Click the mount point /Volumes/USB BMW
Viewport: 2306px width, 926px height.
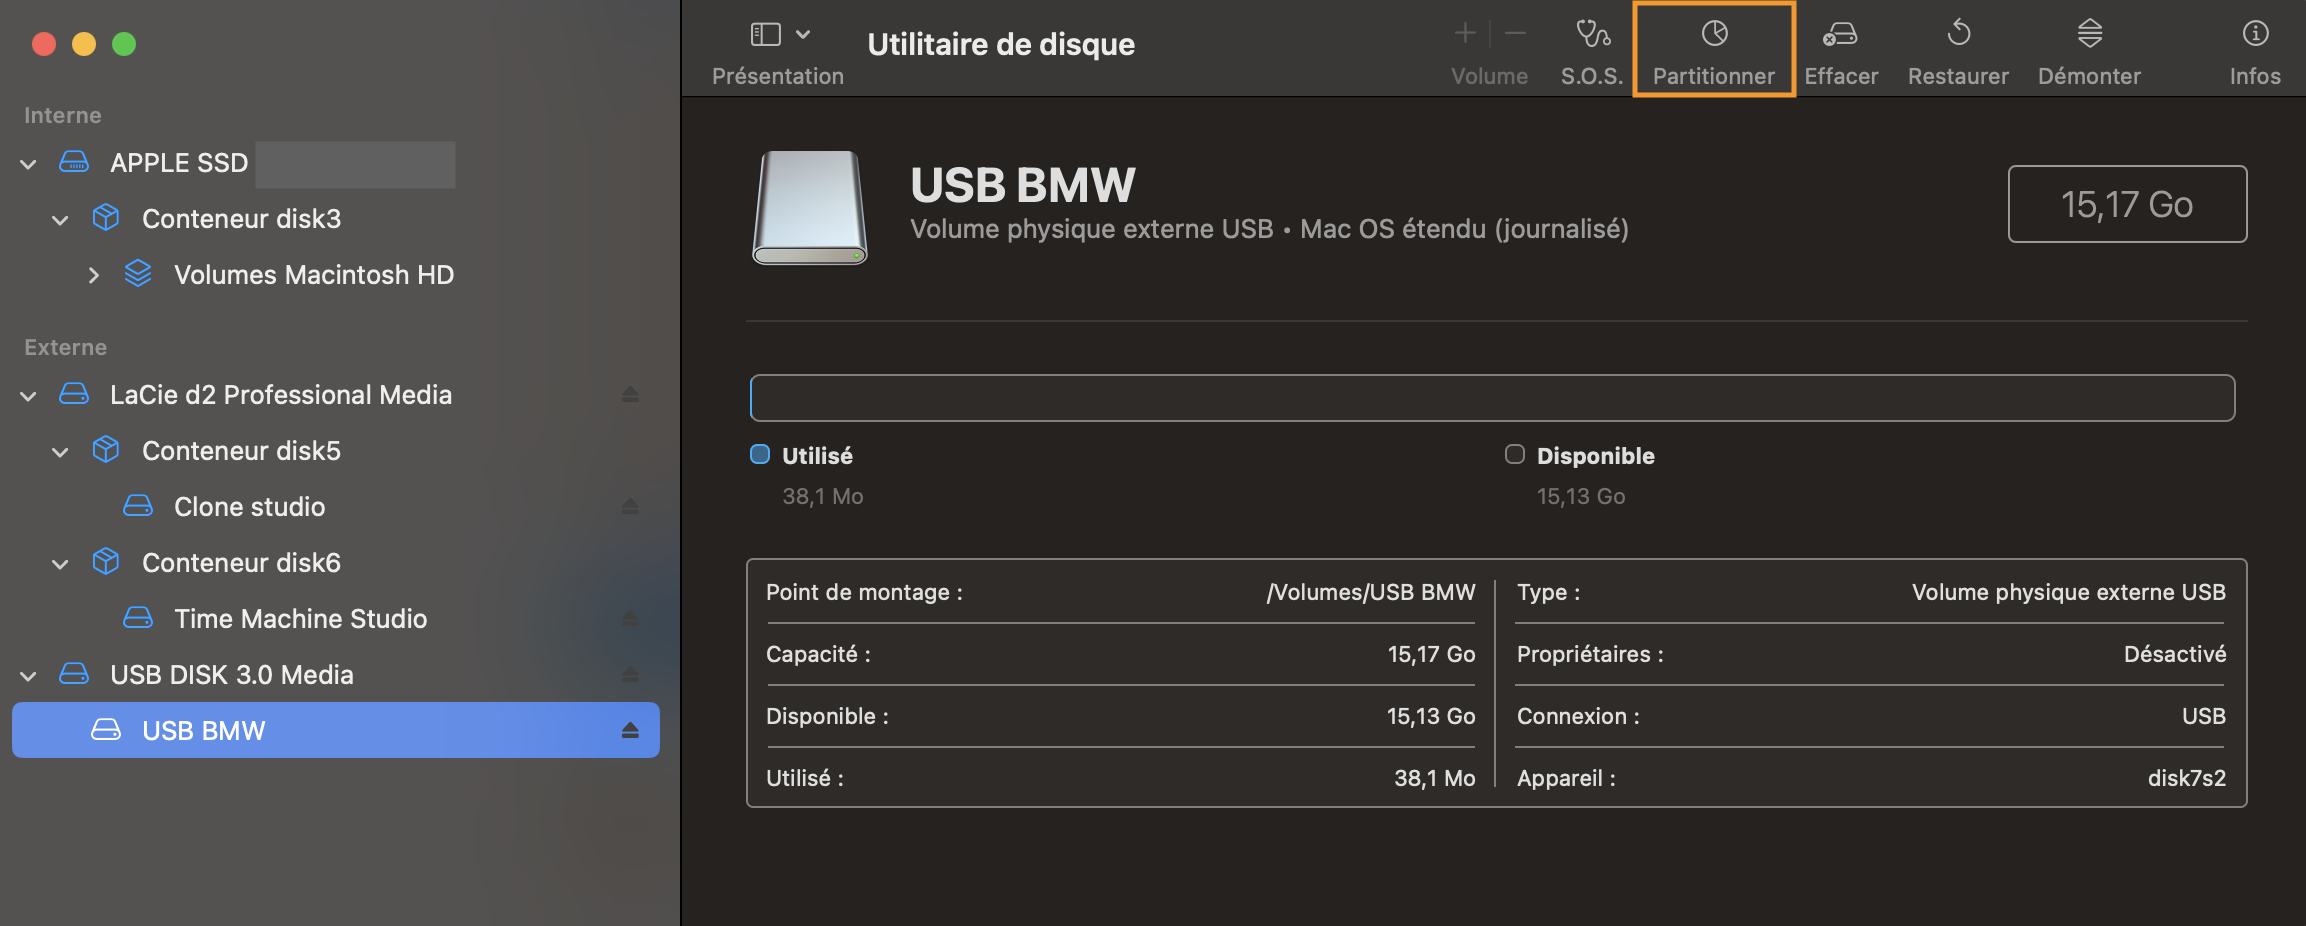pos(1371,592)
